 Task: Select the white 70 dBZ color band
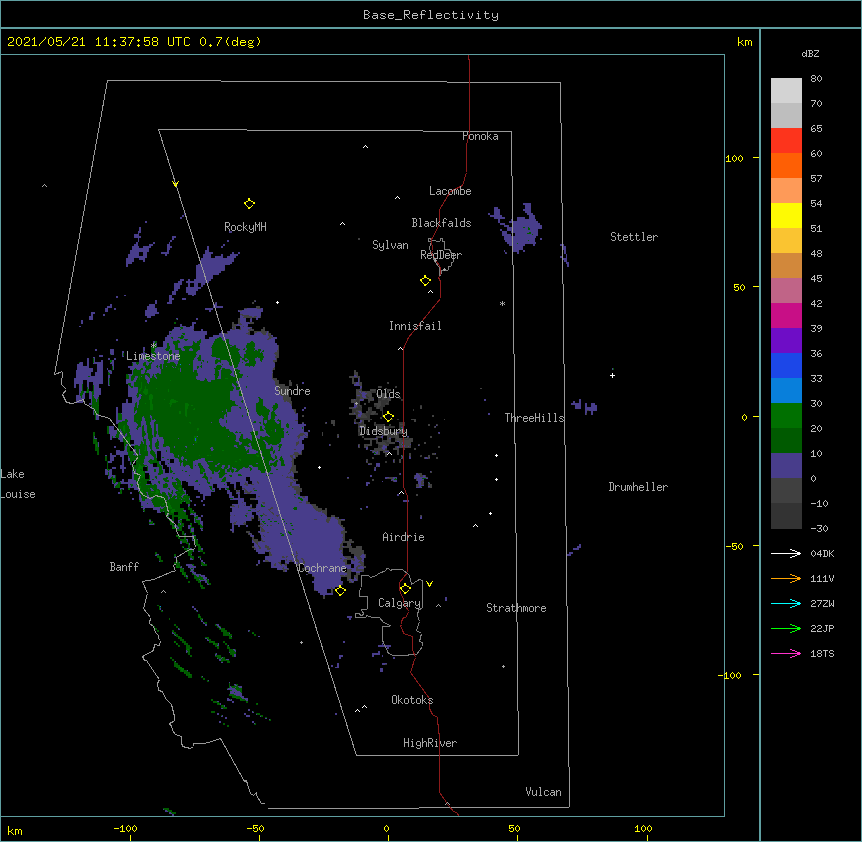[x=786, y=91]
